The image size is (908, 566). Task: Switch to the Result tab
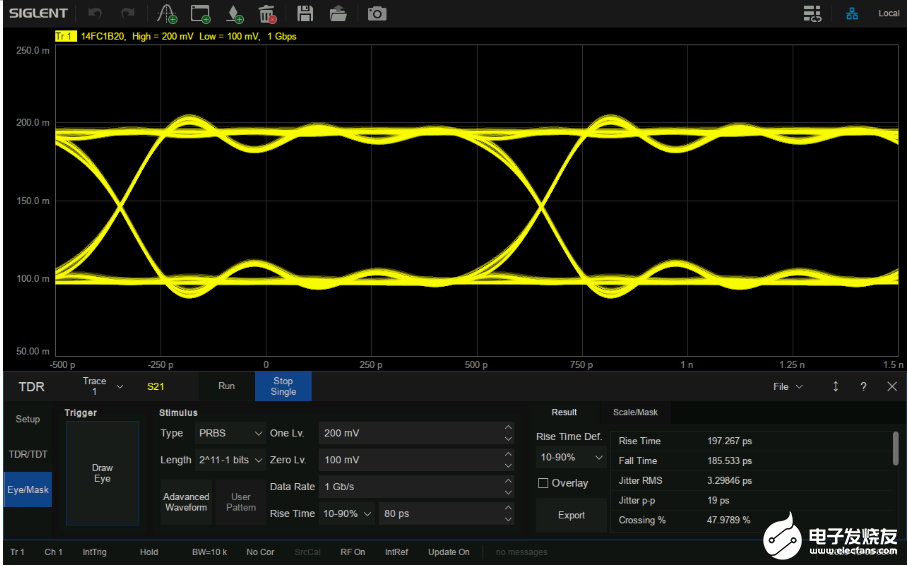564,412
